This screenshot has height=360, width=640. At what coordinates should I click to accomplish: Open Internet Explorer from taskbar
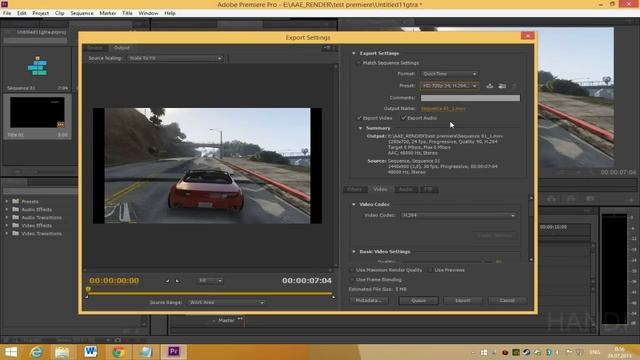(36, 352)
